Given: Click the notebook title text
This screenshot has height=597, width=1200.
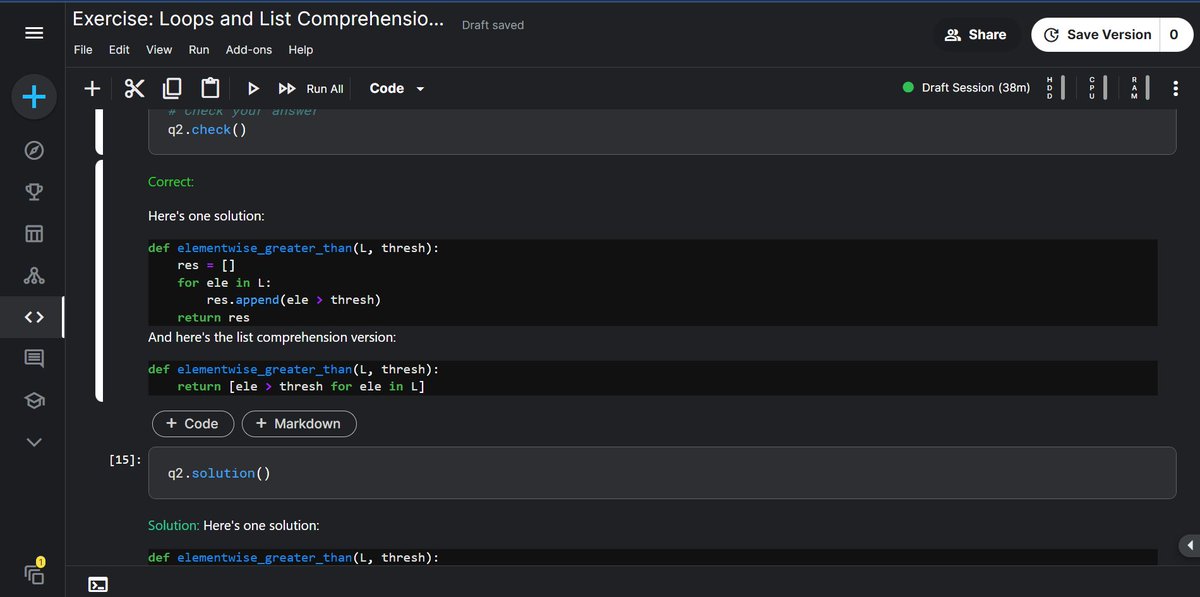Looking at the screenshot, I should (x=258, y=19).
